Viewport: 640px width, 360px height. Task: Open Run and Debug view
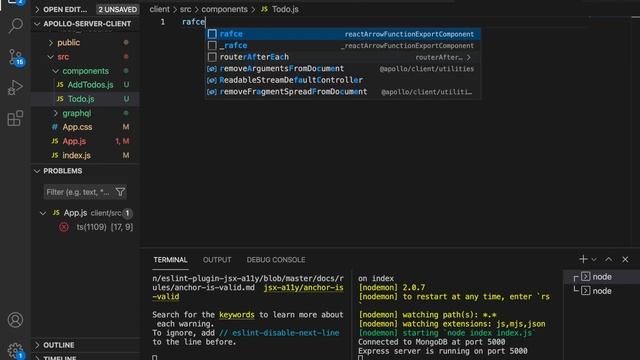pyautogui.click(x=16, y=87)
